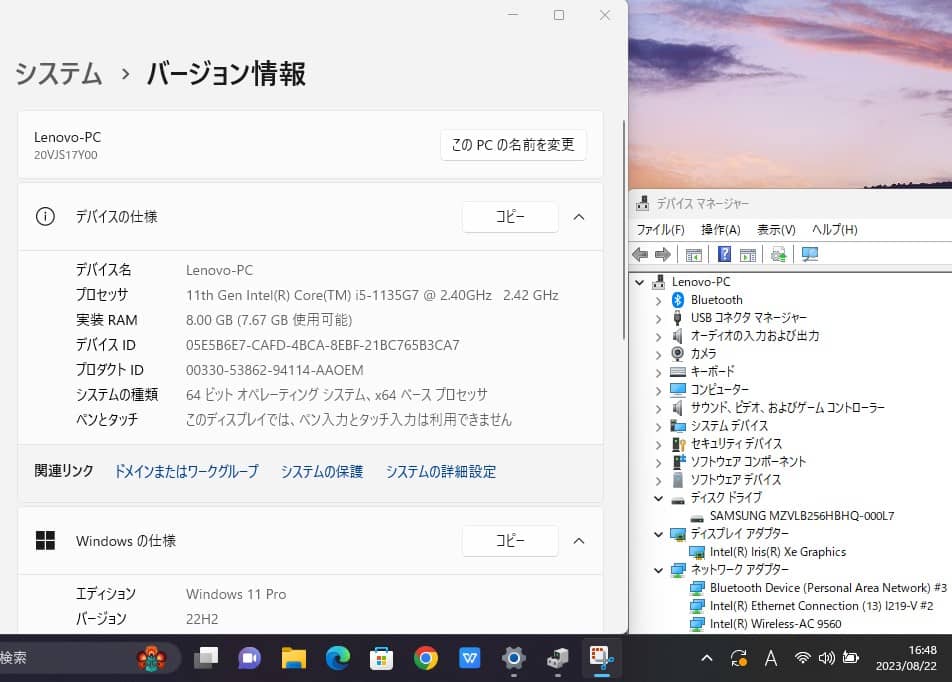Open File Explorer from the taskbar
The height and width of the screenshot is (682, 952).
pos(293,658)
